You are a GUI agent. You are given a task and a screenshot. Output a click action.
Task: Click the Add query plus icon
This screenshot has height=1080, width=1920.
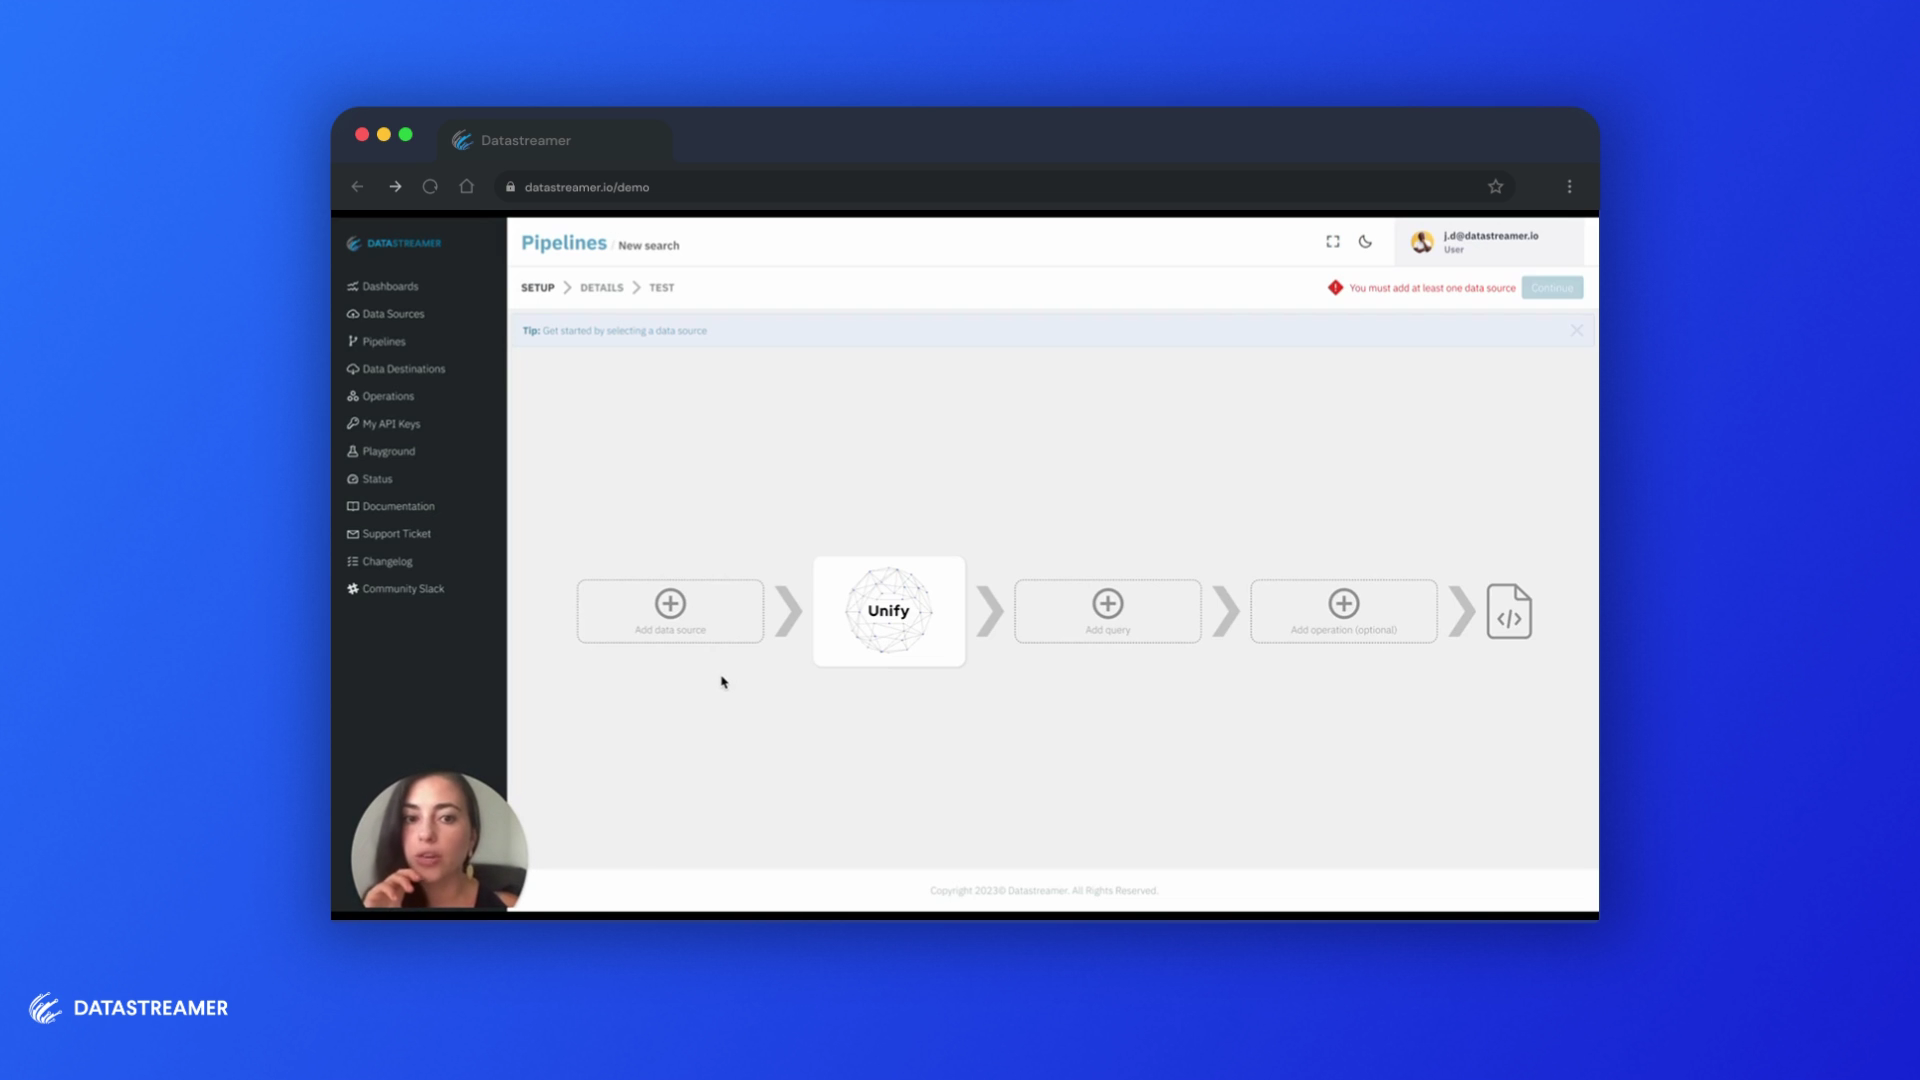point(1107,603)
